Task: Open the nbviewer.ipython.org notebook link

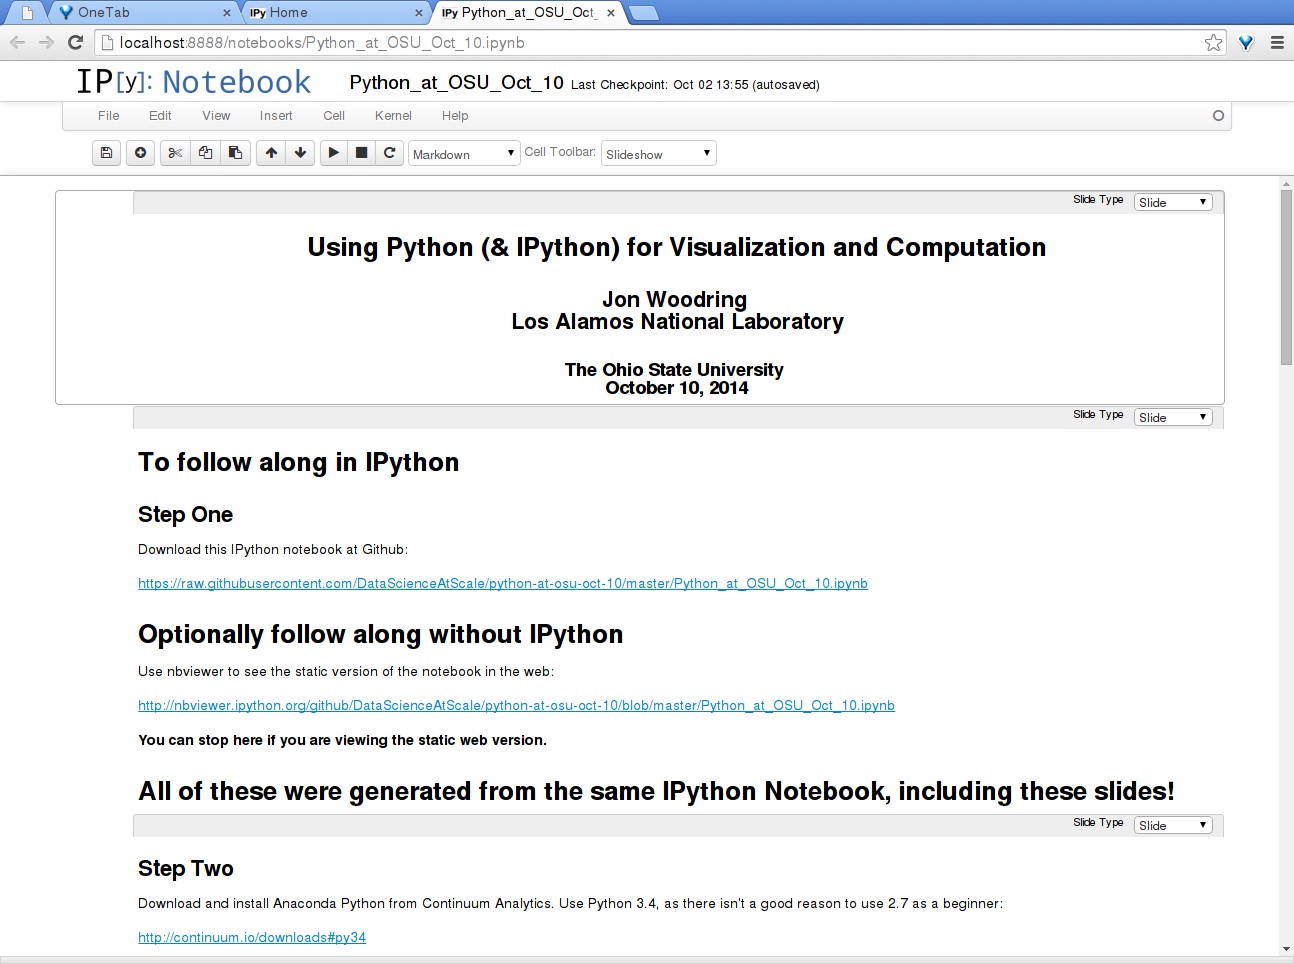Action: (516, 705)
